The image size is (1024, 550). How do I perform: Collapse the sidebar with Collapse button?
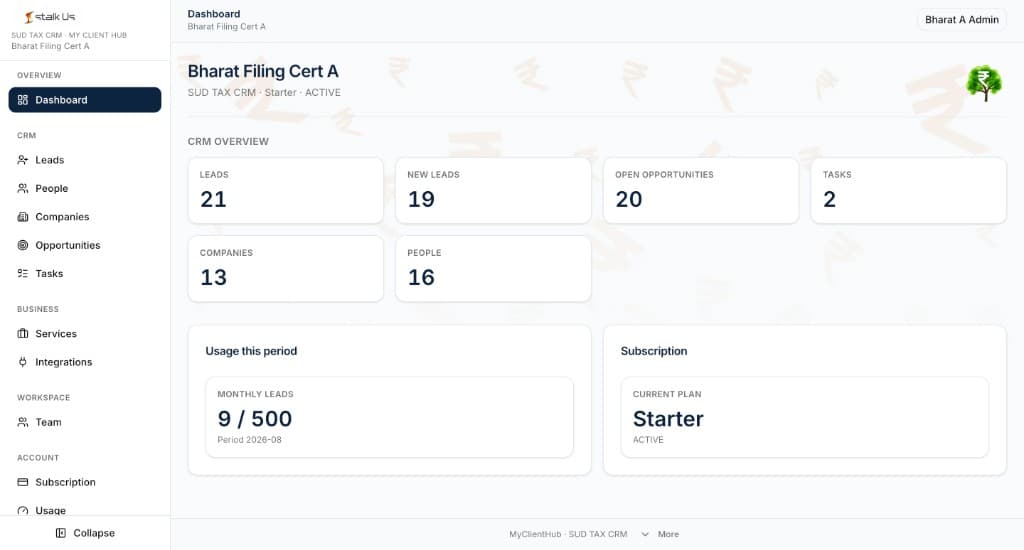point(85,533)
